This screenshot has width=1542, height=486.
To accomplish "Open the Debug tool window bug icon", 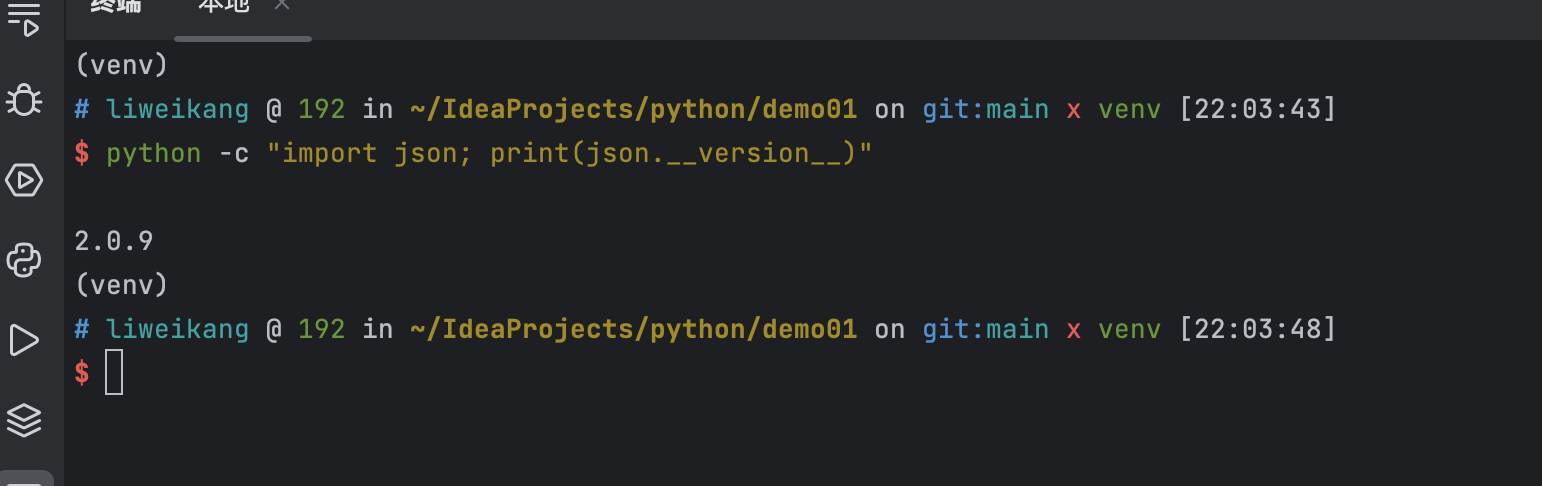I will point(24,100).
